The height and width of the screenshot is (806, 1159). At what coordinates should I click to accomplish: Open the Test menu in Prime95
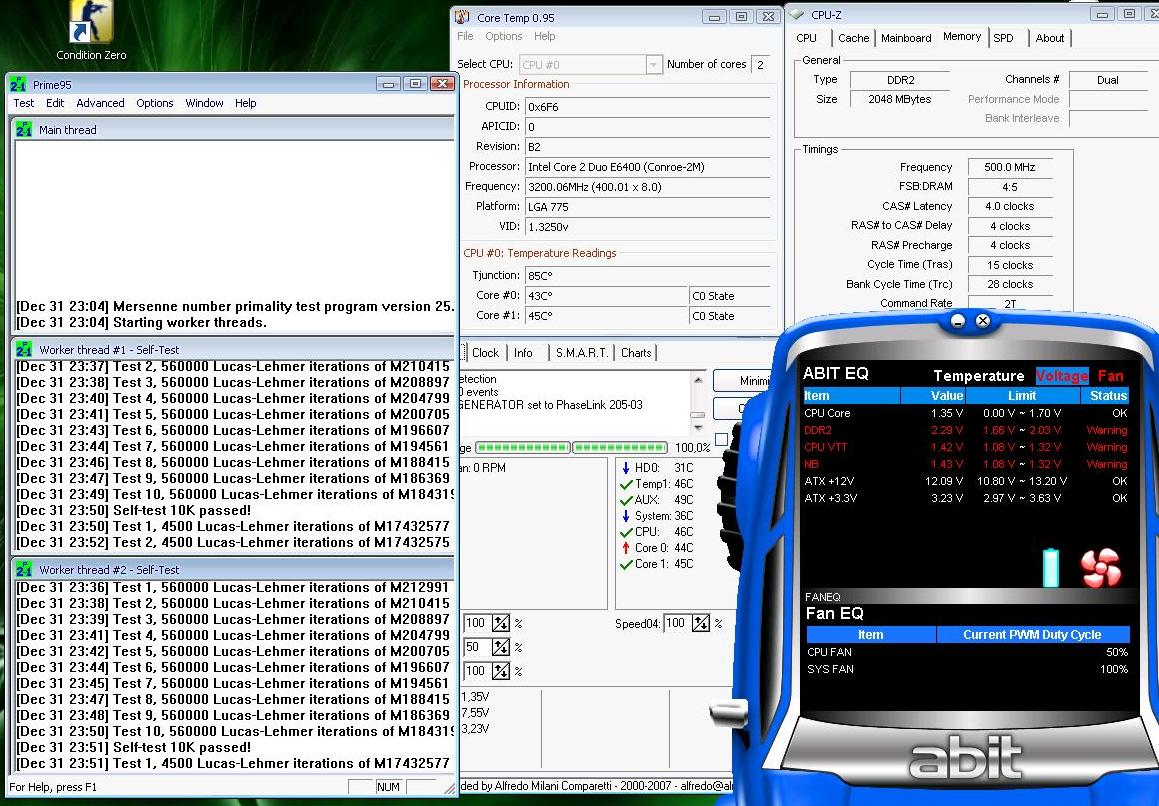point(24,103)
